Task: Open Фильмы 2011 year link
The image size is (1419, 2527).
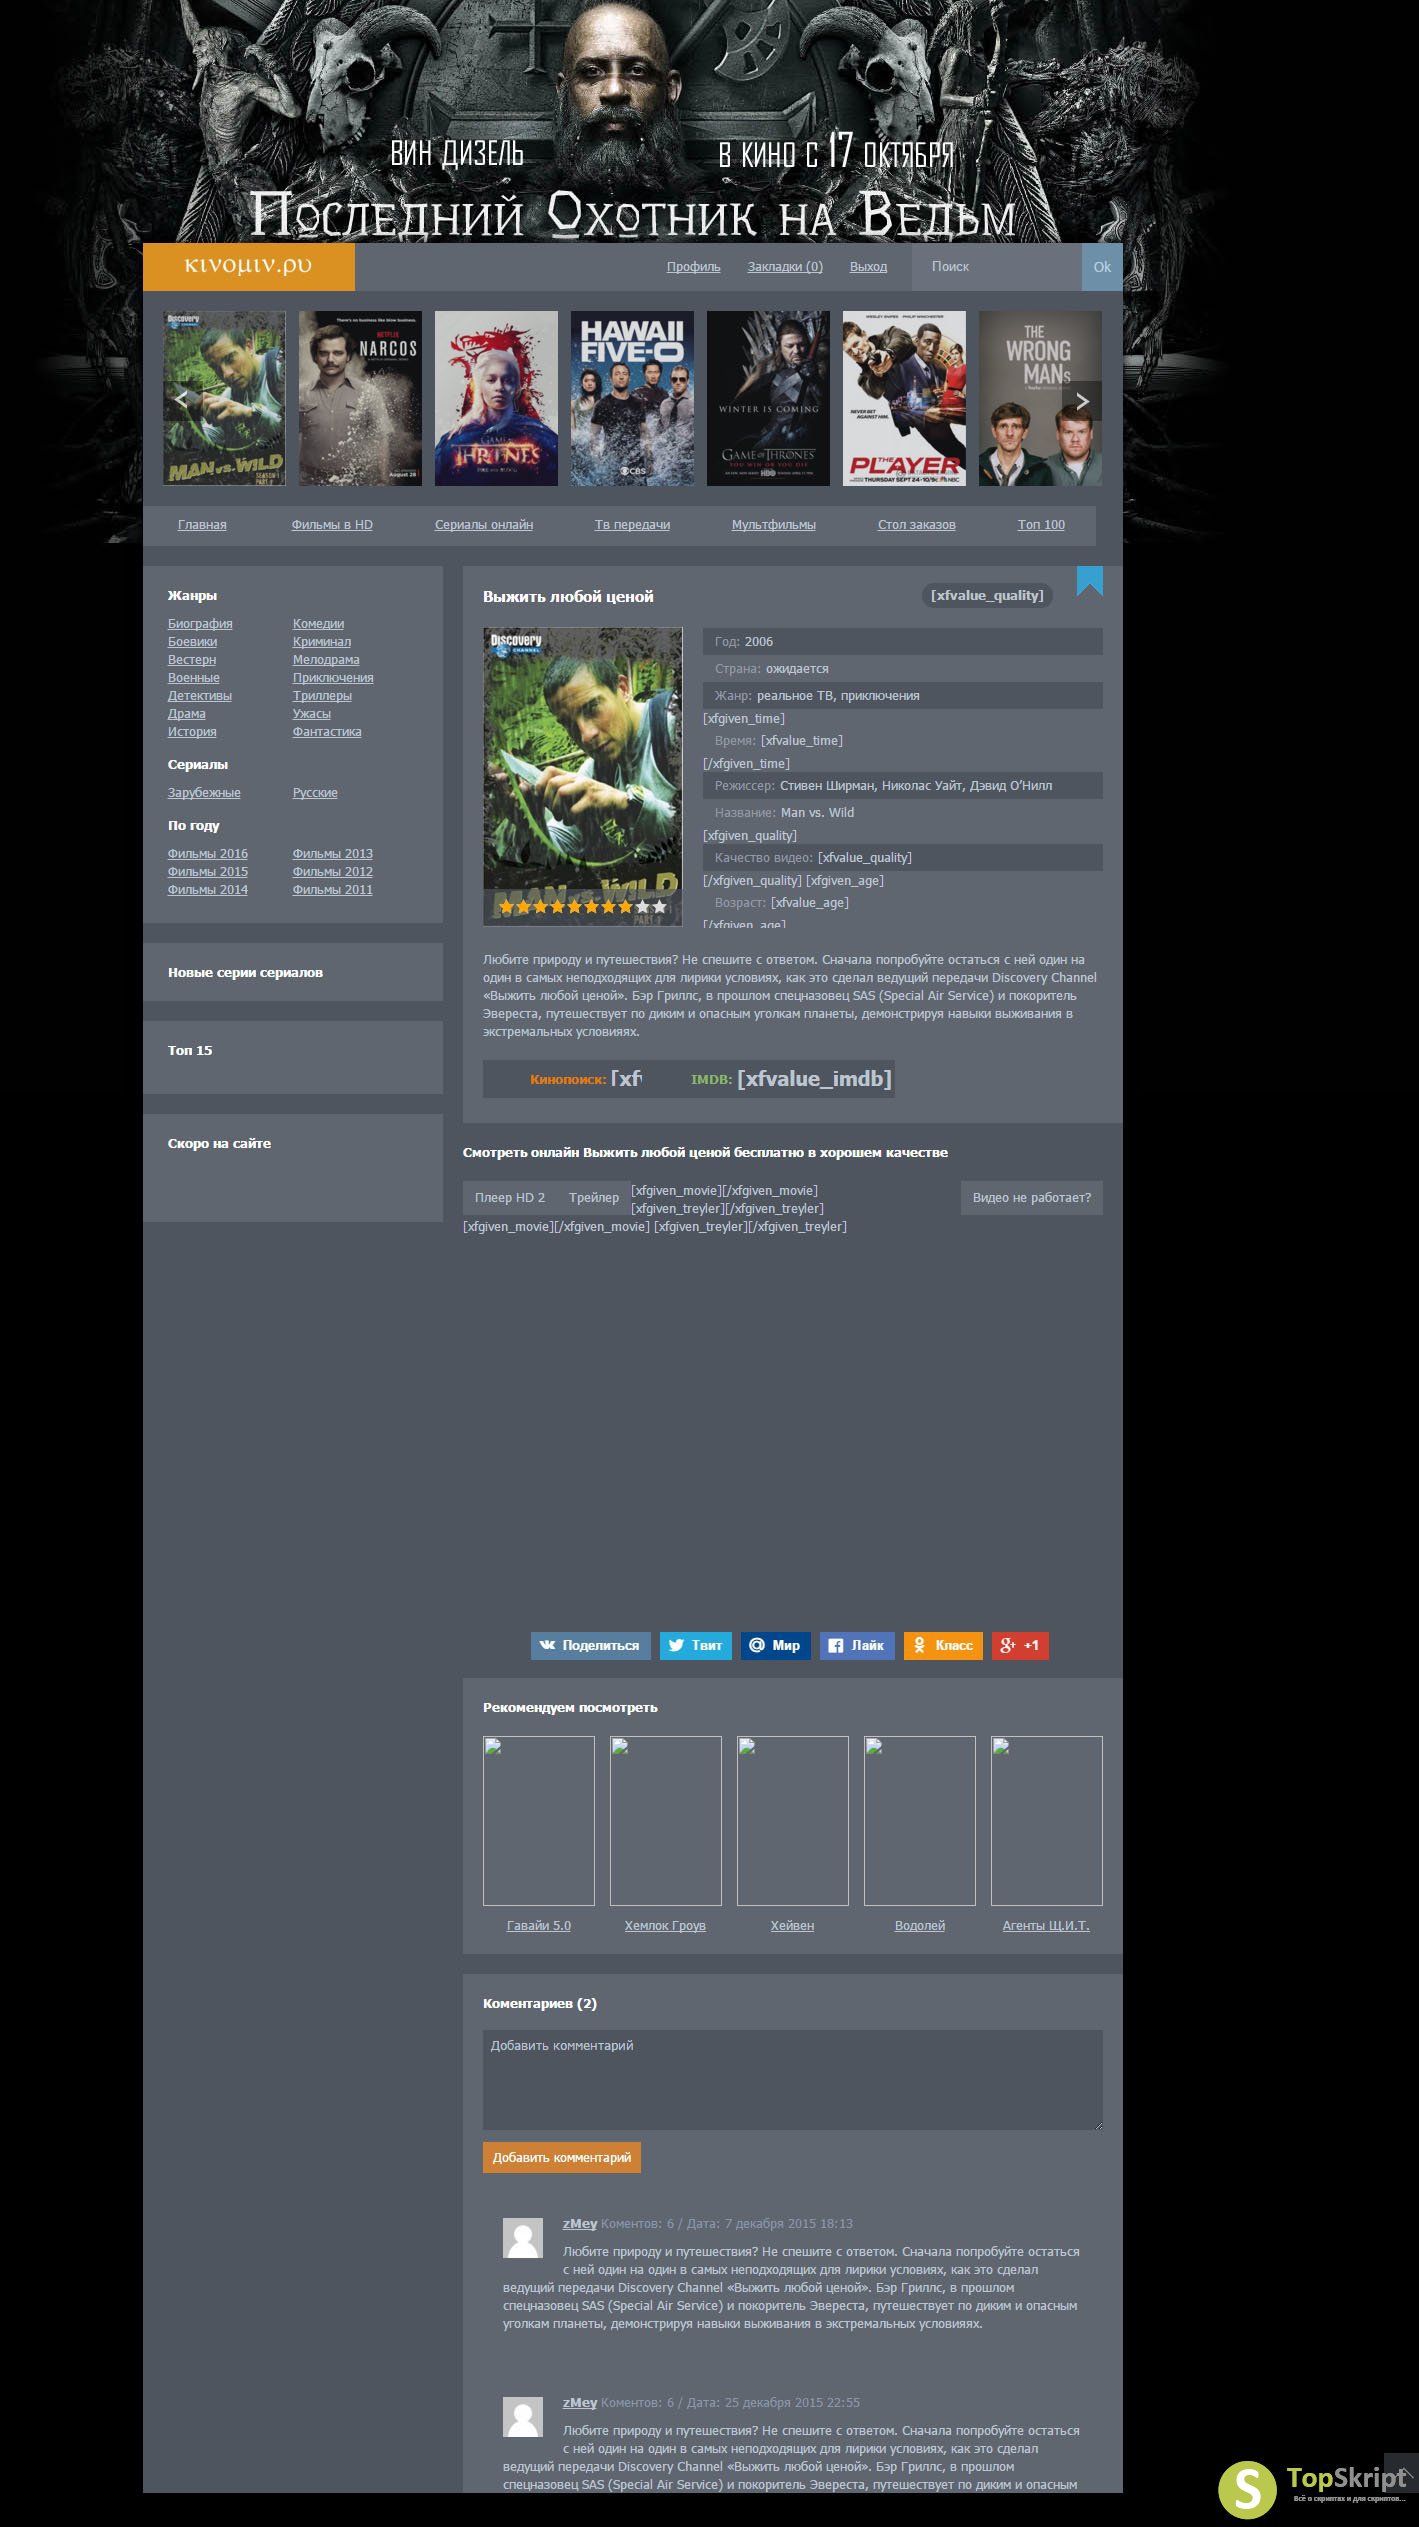Action: tap(333, 890)
